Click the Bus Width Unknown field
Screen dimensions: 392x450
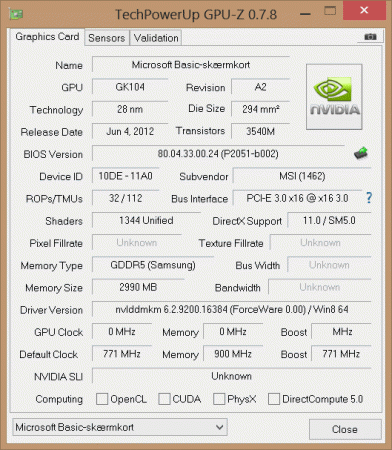(x=329, y=265)
